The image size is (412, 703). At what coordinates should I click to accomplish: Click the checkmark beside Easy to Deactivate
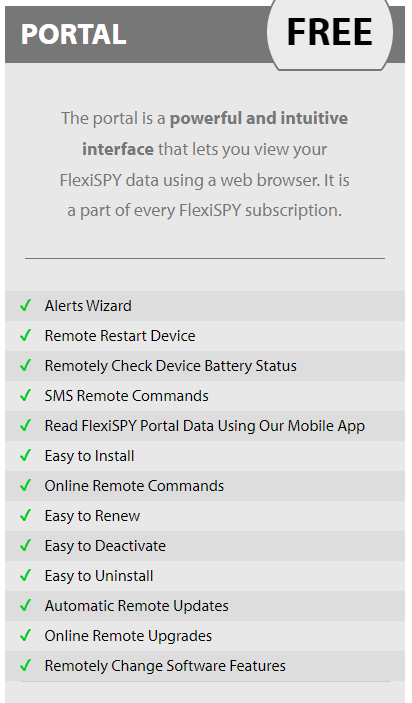[x=26, y=546]
